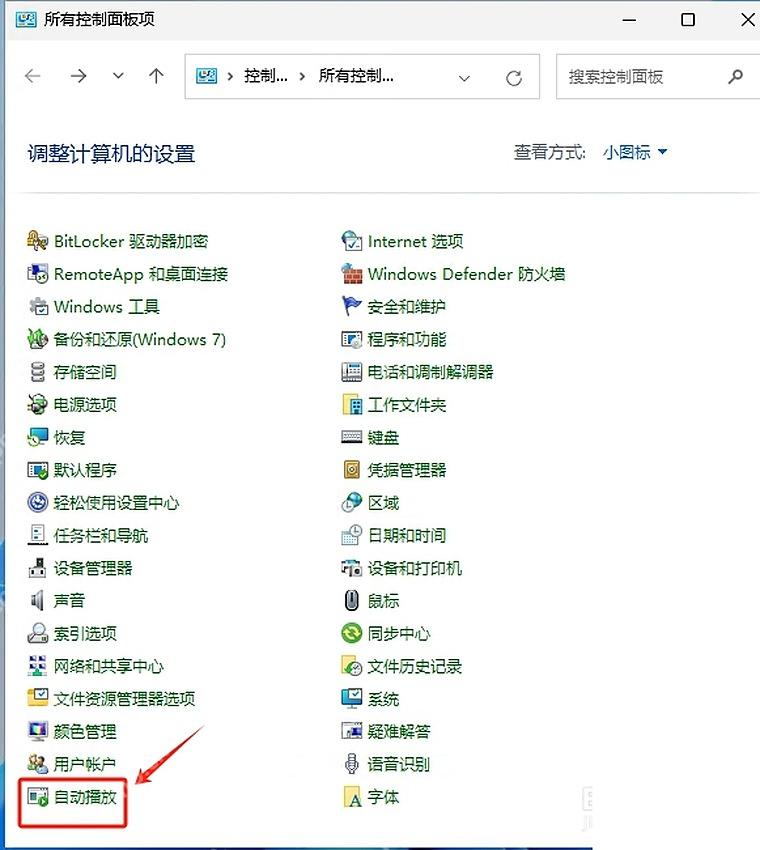Click the 工作文件夹 icon

click(x=351, y=404)
